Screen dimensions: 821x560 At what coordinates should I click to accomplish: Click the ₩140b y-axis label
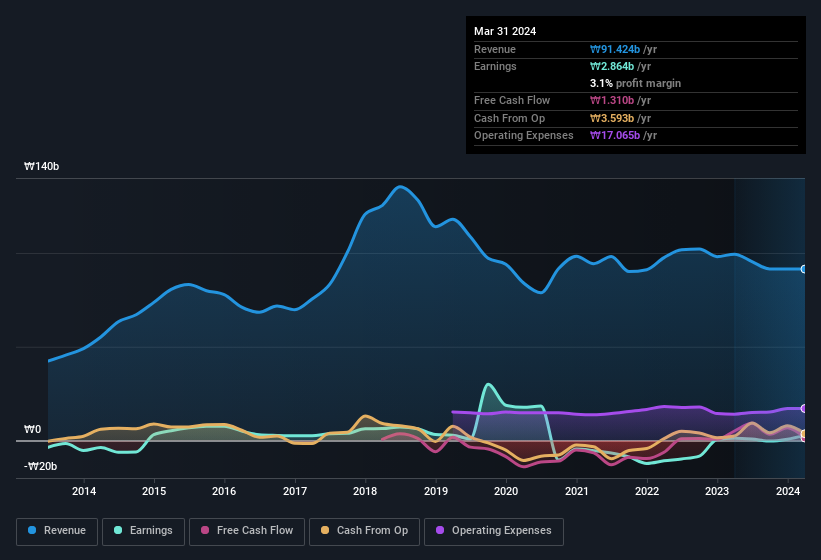(x=41, y=166)
